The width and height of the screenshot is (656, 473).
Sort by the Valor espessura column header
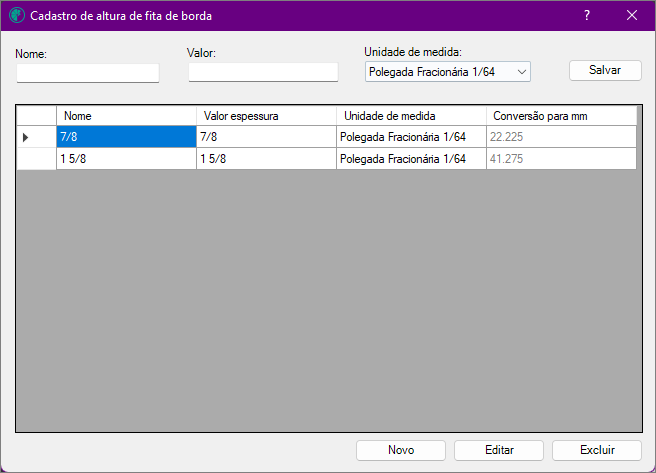pos(266,116)
